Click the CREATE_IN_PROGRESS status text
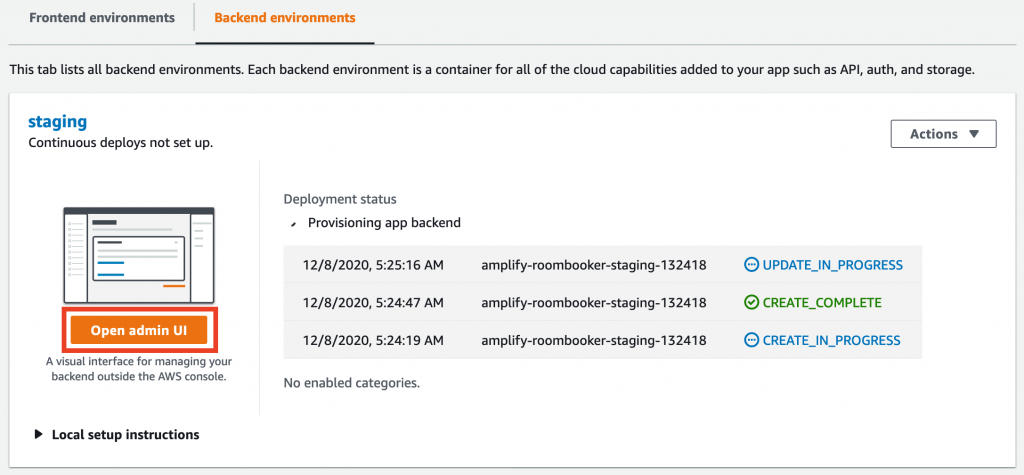The width and height of the screenshot is (1024, 475). coord(831,340)
